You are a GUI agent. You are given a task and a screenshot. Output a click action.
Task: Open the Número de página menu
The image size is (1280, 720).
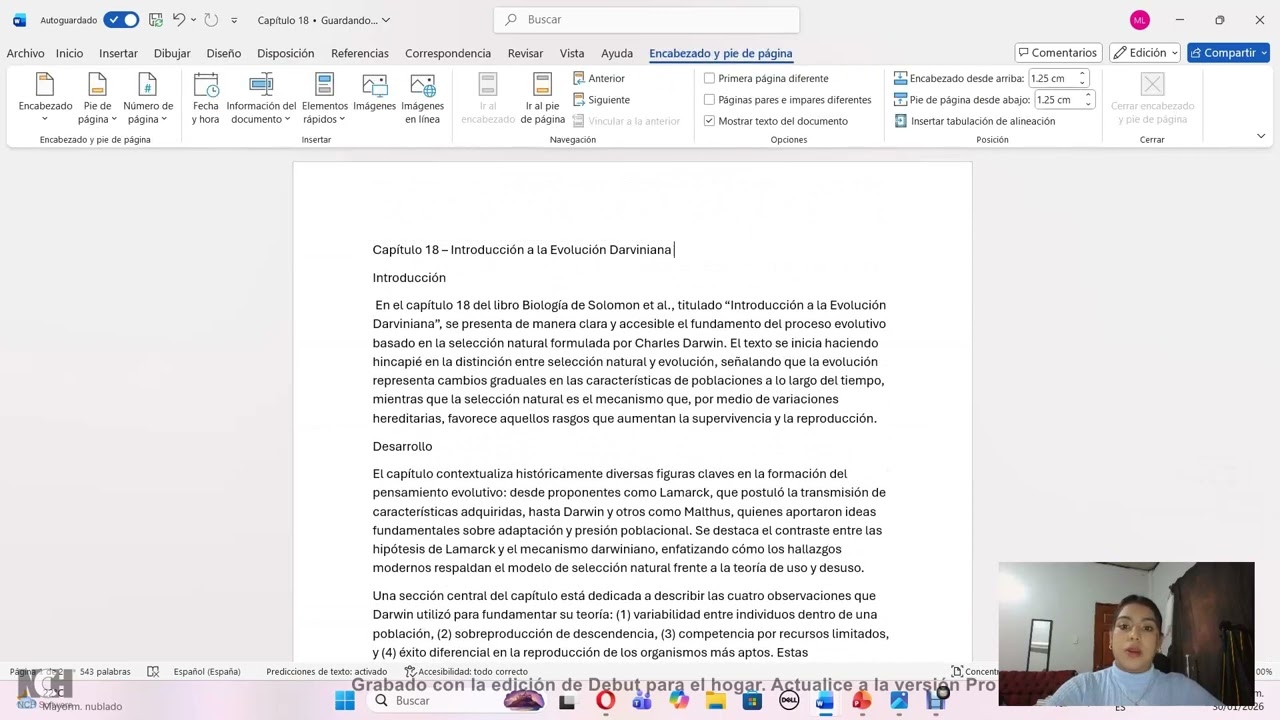(x=148, y=98)
